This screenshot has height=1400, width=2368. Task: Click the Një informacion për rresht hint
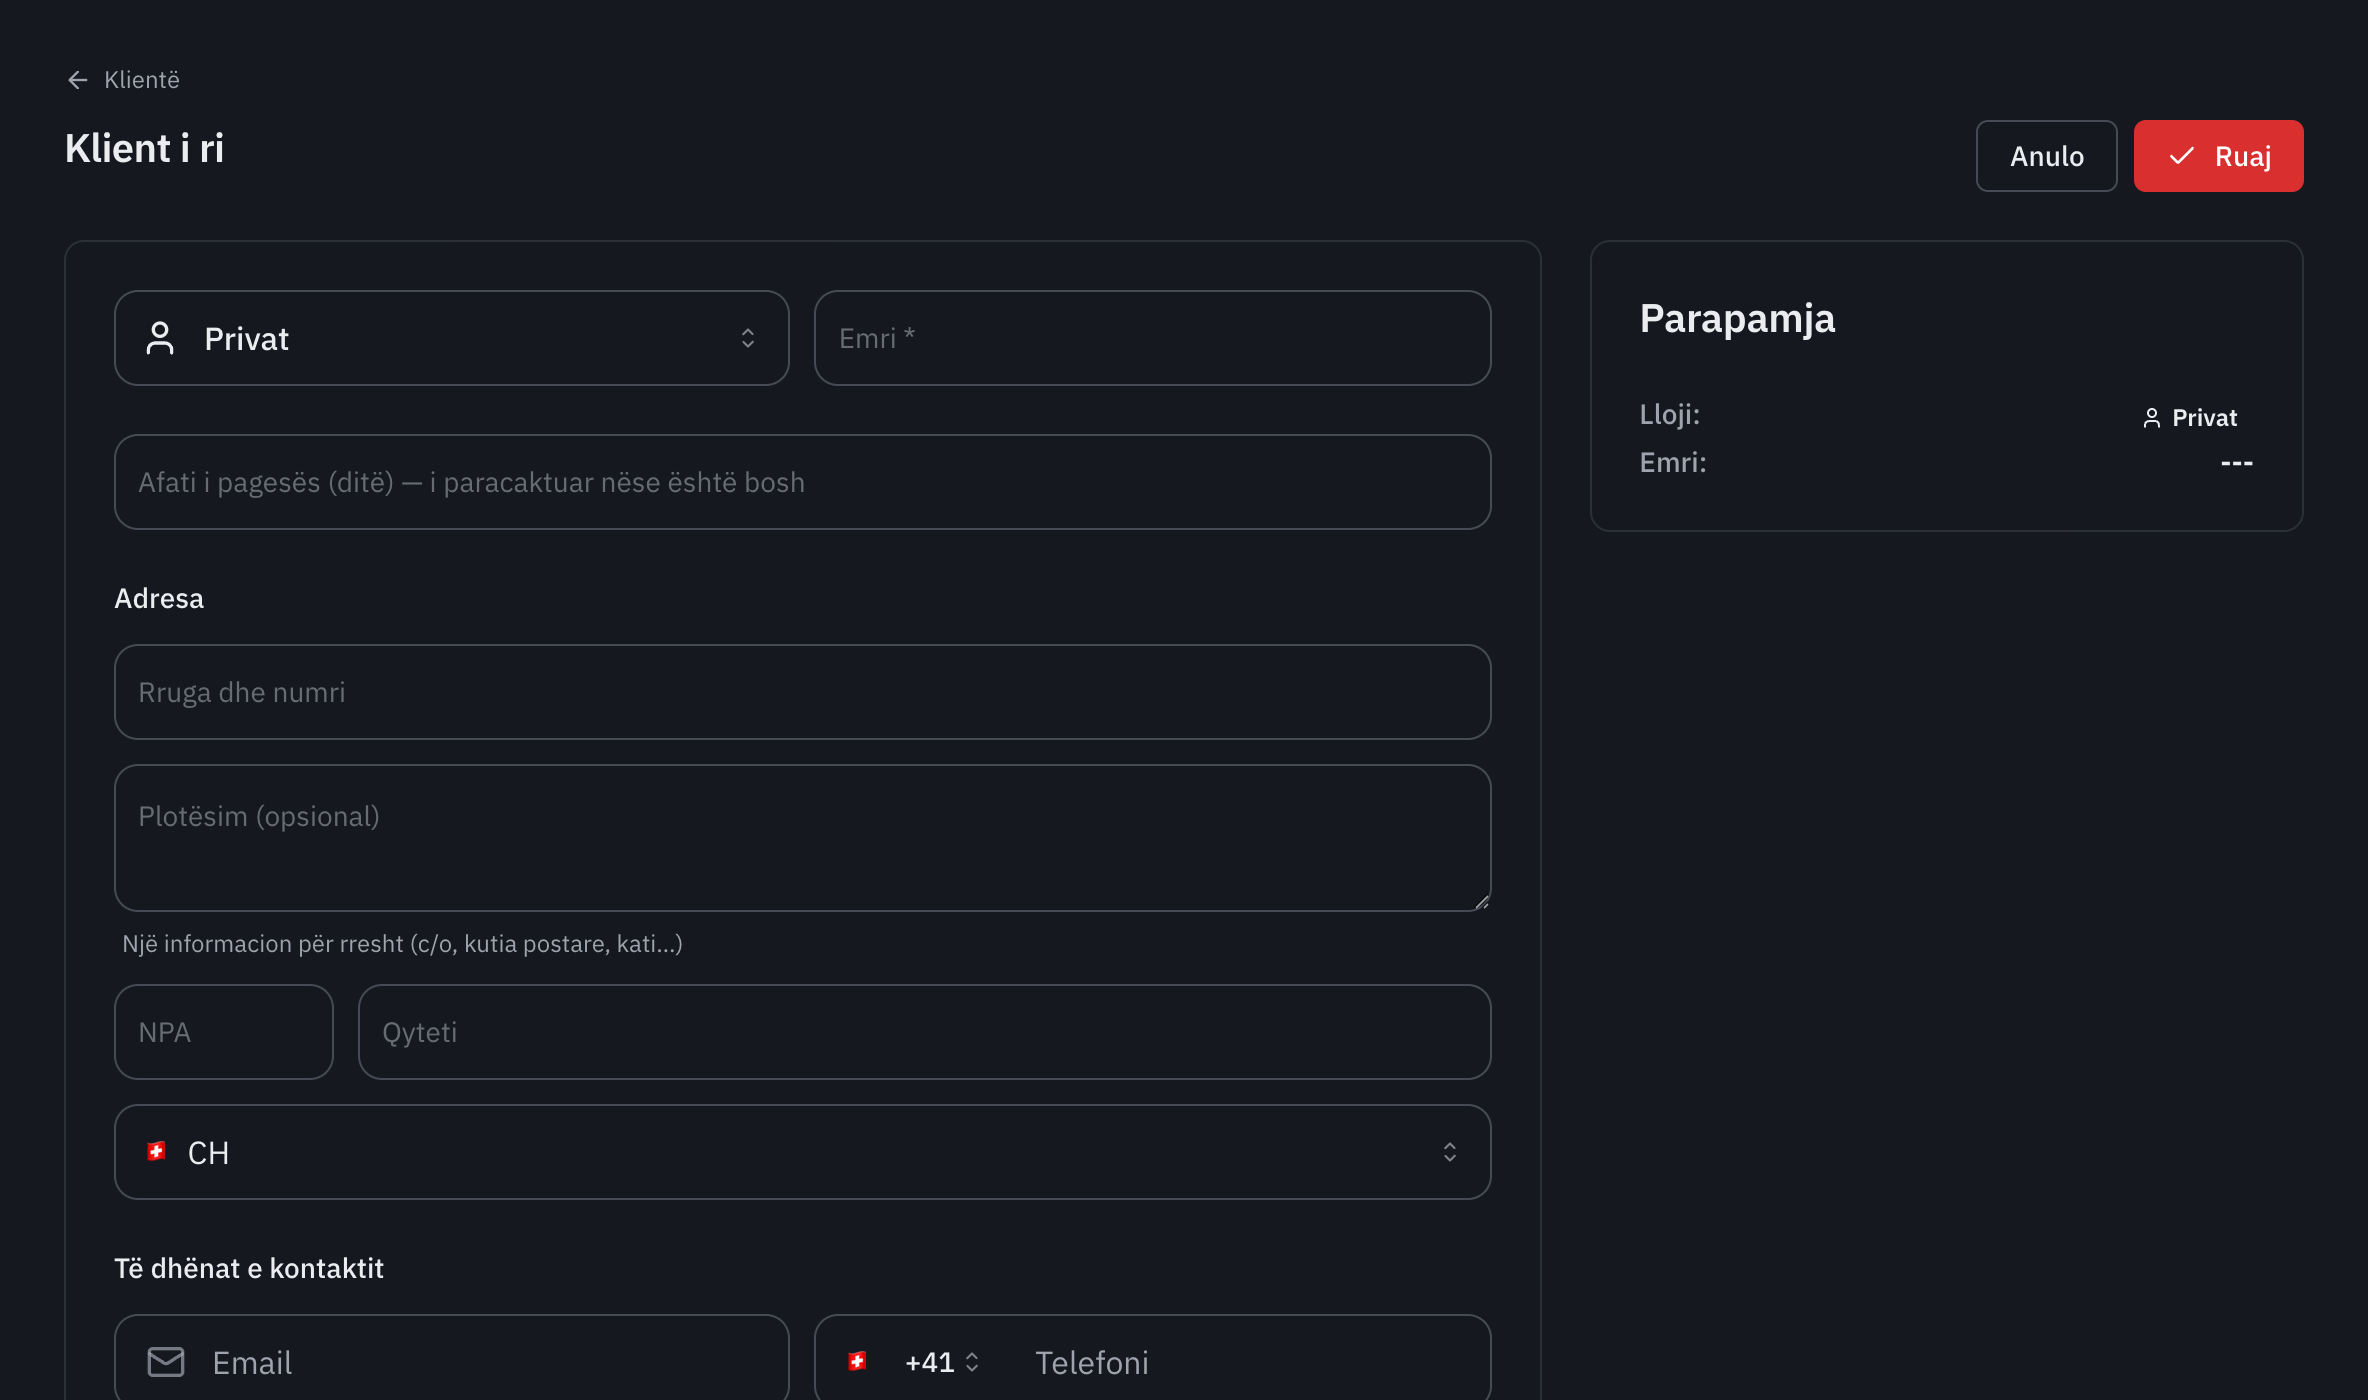402,944
